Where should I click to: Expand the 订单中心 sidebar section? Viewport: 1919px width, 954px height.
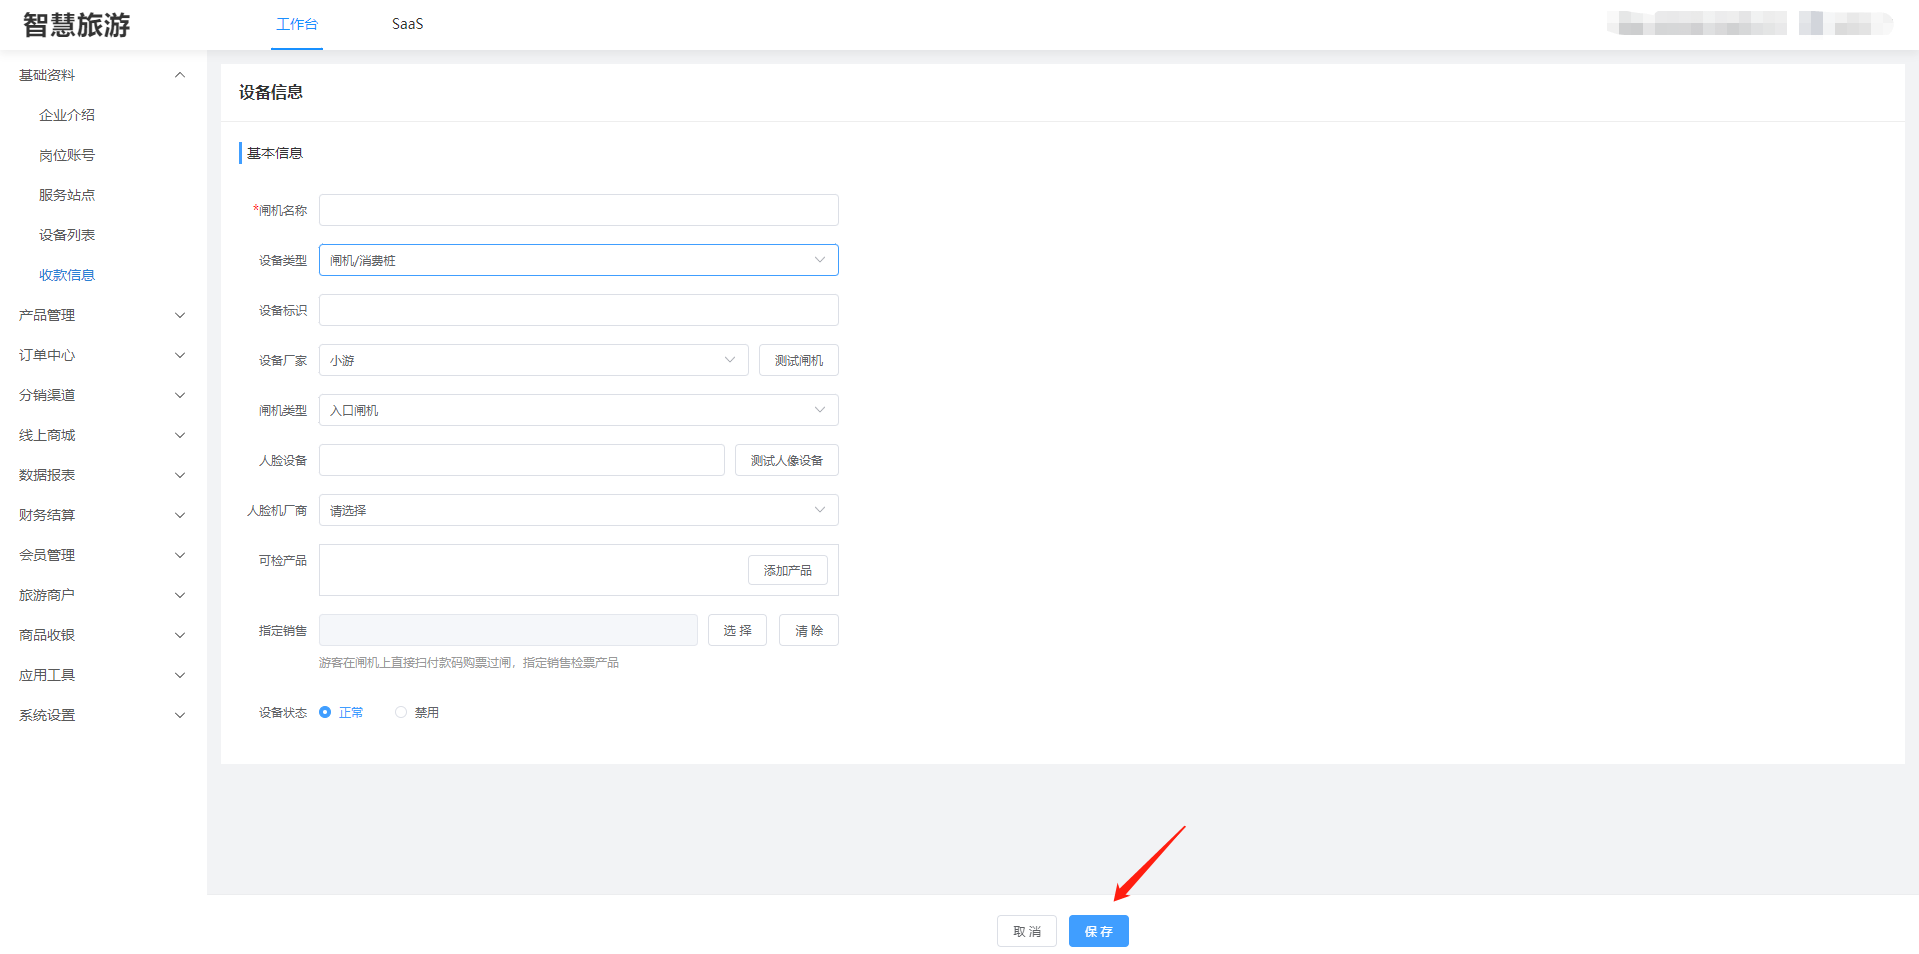click(100, 355)
